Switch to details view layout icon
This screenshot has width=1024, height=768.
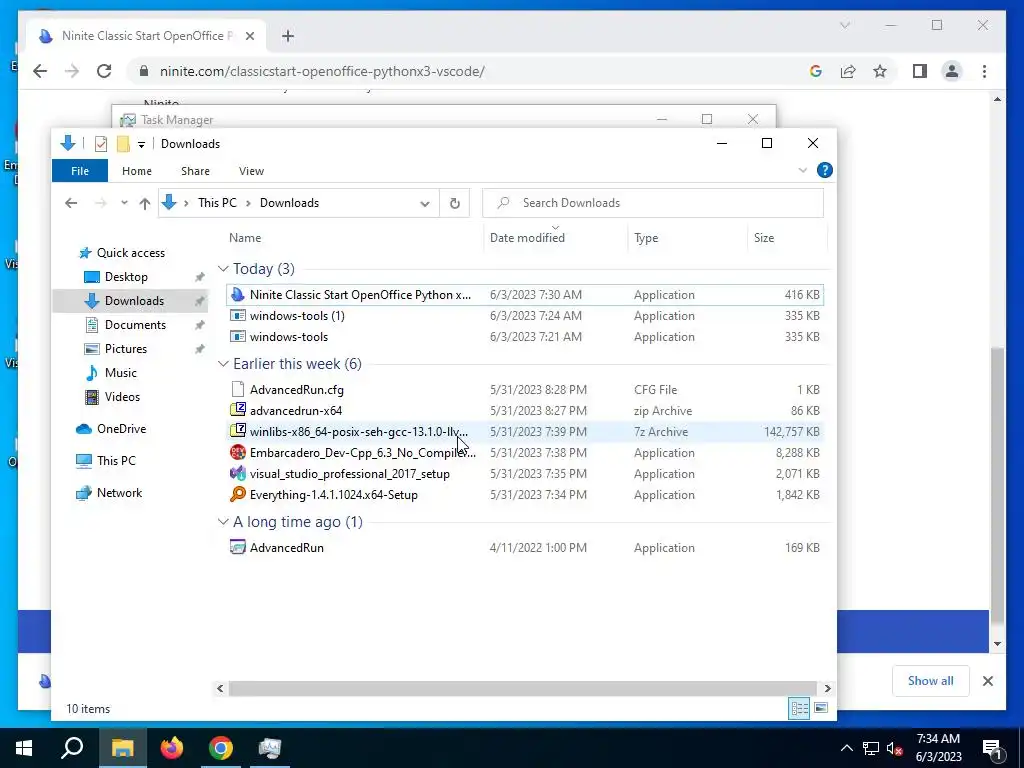(x=799, y=709)
